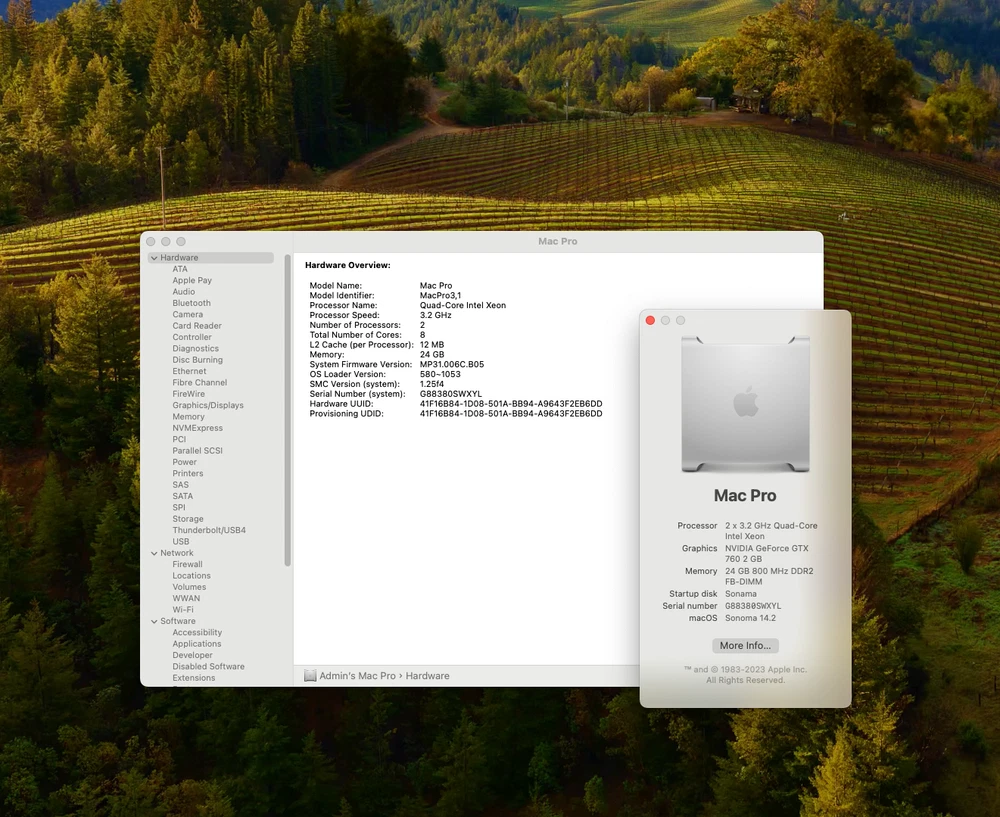Select USB in Hardware list
1000x817 pixels.
pyautogui.click(x=180, y=542)
